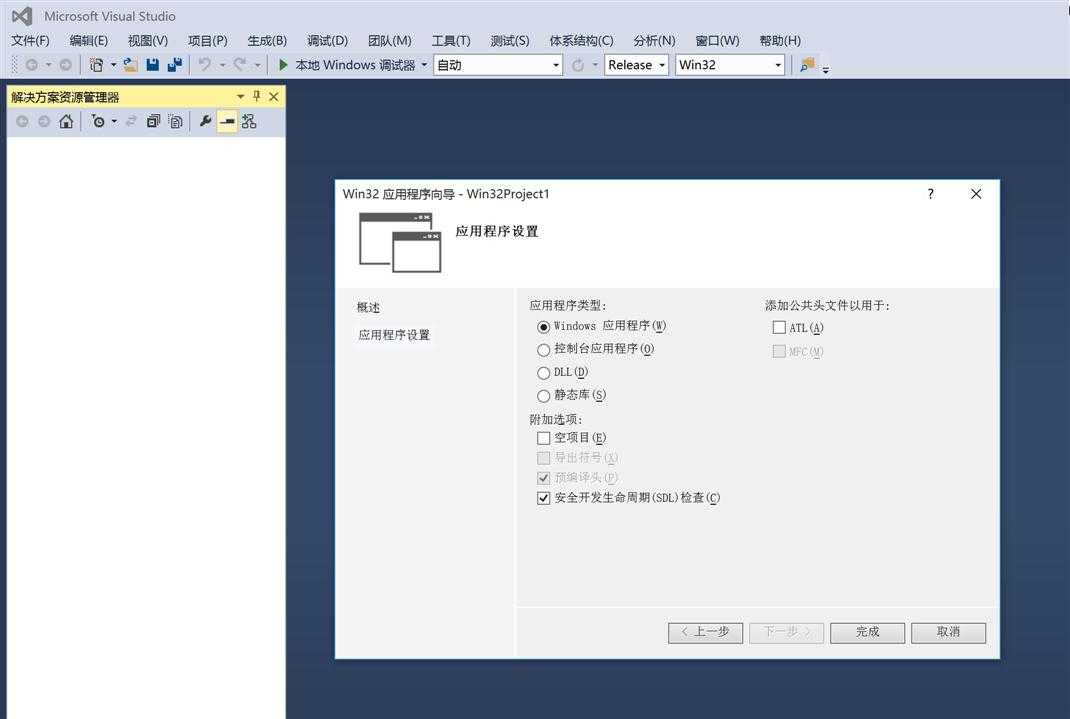This screenshot has width=1070, height=719.
Task: Open the Undo history dropdown arrow
Action: point(222,65)
